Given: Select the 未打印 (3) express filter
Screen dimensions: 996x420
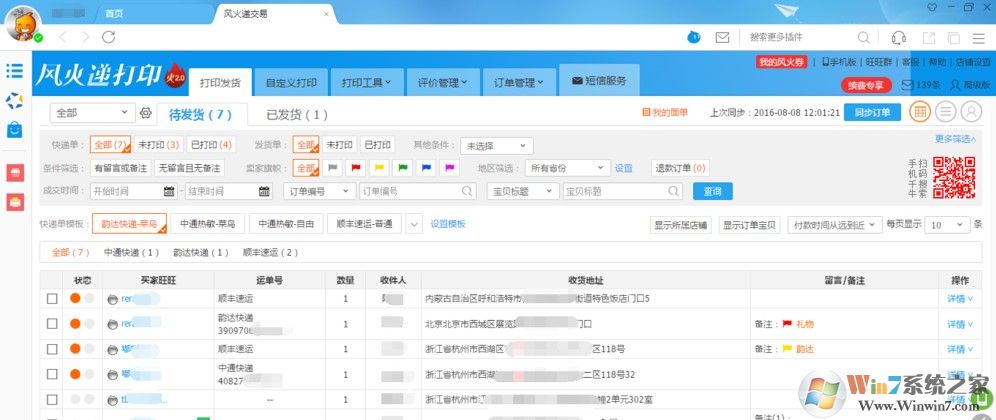Looking at the screenshot, I should pos(158,145).
